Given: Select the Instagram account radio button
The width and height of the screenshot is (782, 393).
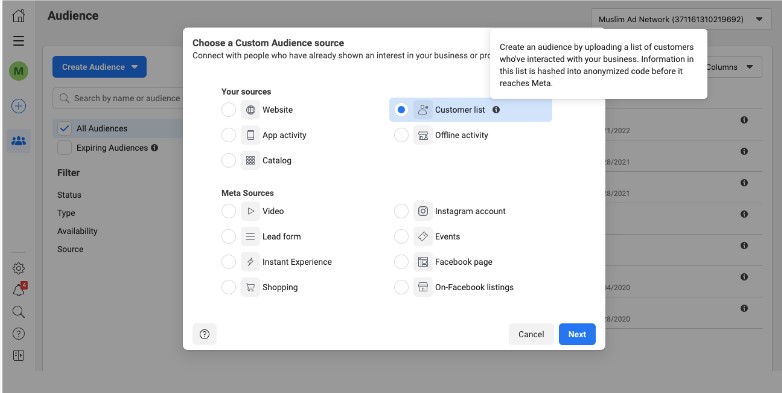Looking at the screenshot, I should tap(401, 211).
